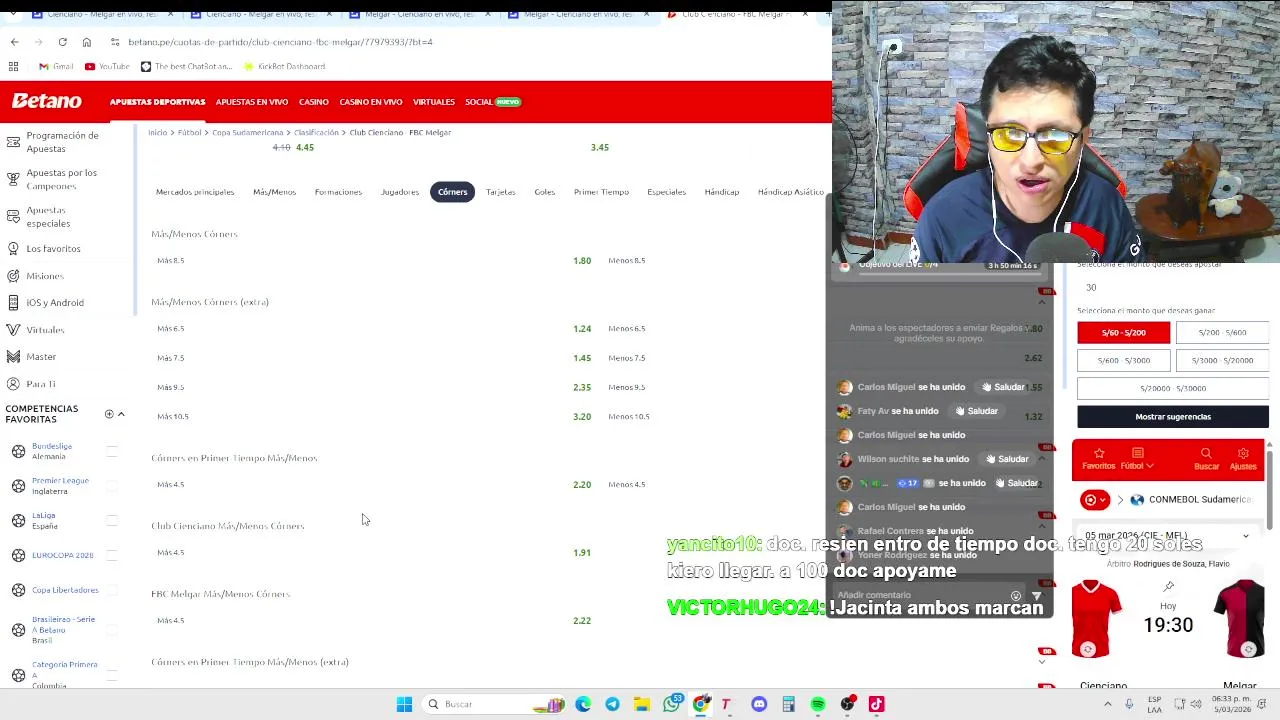Open Copa Sudamericana breadcrumb link
Screen dimensions: 1280x720
coord(247,132)
